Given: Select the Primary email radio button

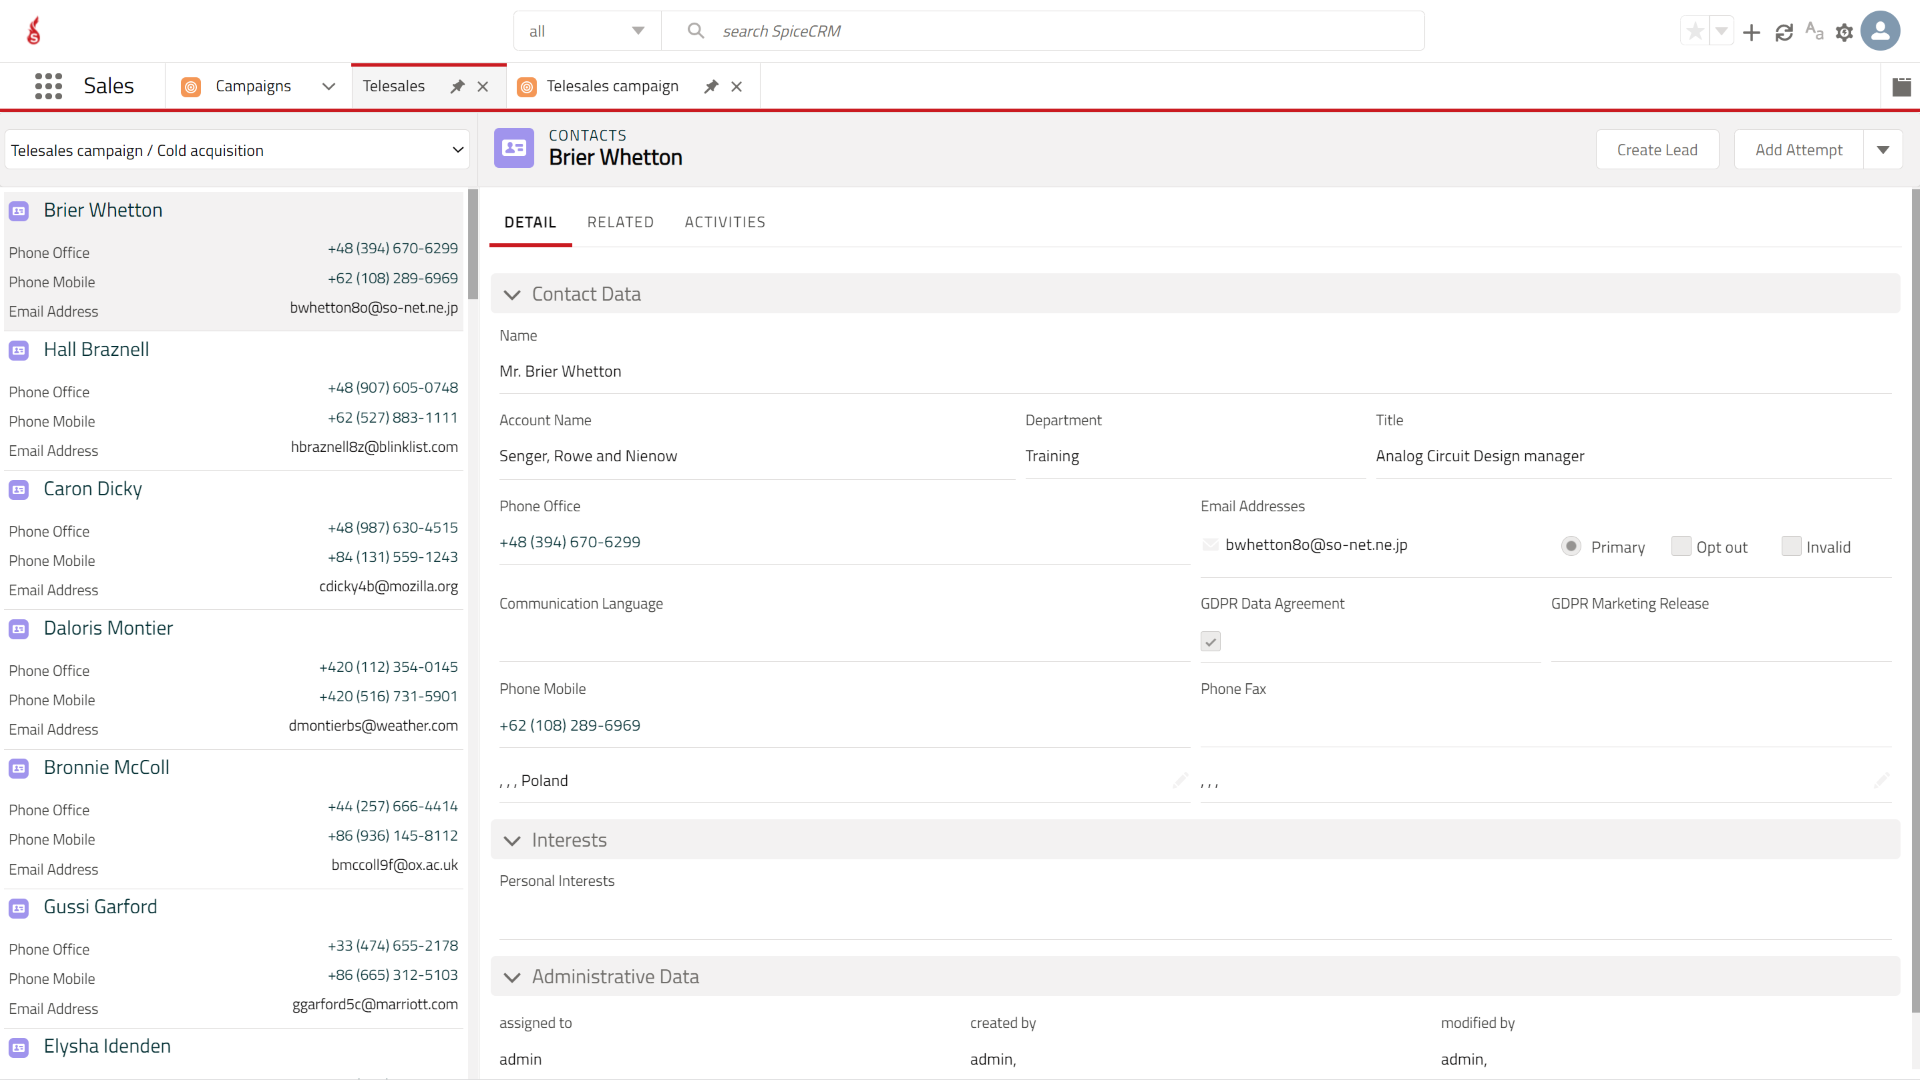Looking at the screenshot, I should [x=1571, y=546].
